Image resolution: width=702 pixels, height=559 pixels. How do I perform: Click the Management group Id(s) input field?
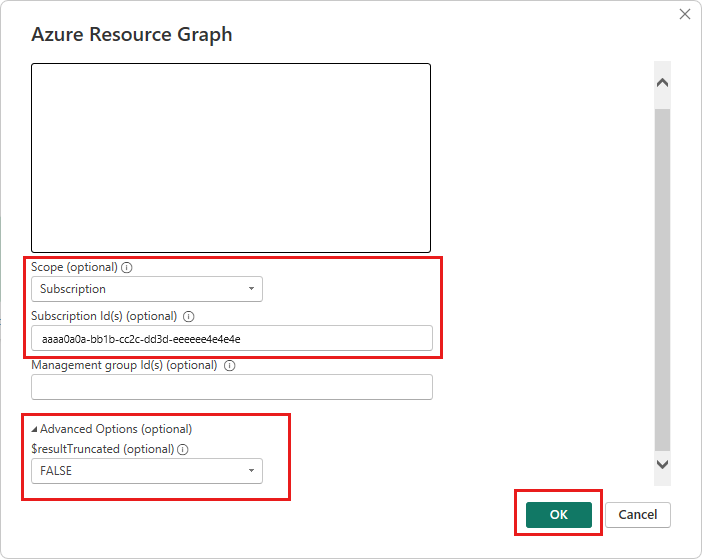click(x=232, y=387)
